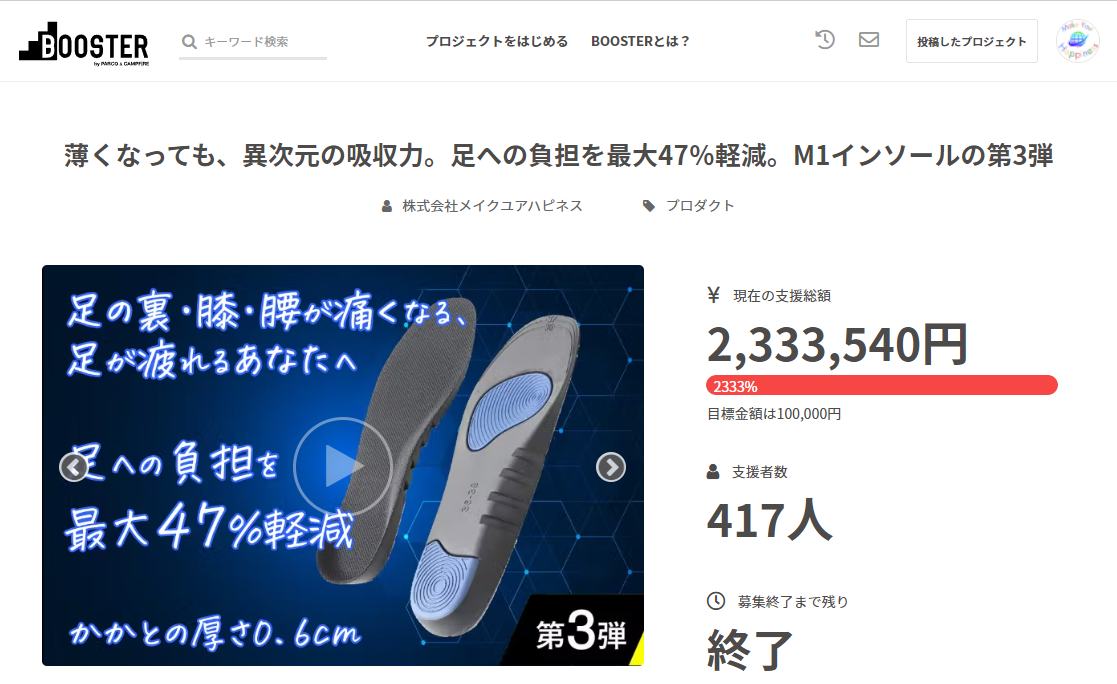Click the red 2333% progress bar
The image size is (1117, 684).
[882, 385]
